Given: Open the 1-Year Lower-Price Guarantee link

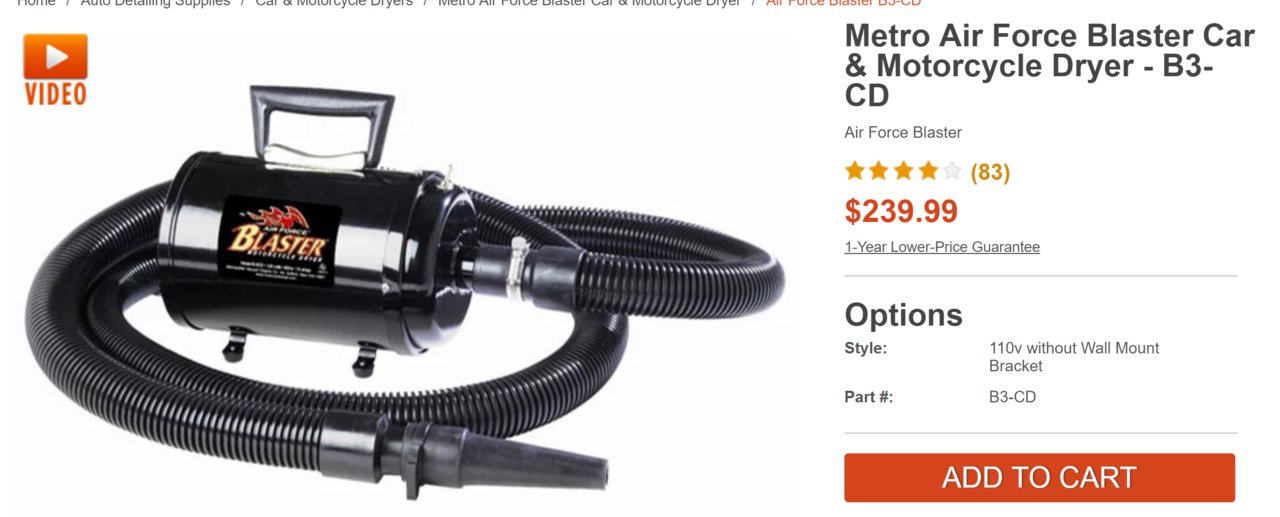Looking at the screenshot, I should (942, 247).
